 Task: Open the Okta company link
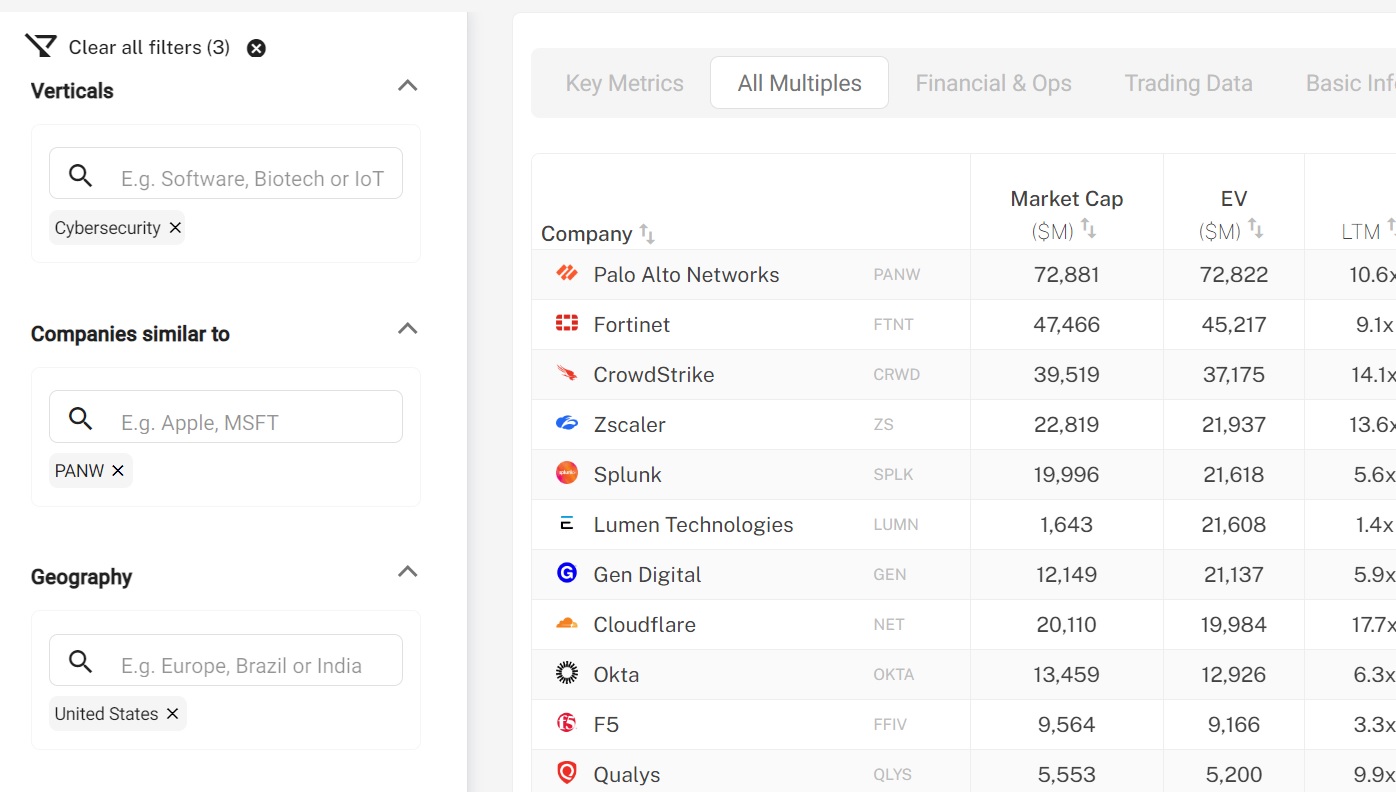(x=616, y=675)
